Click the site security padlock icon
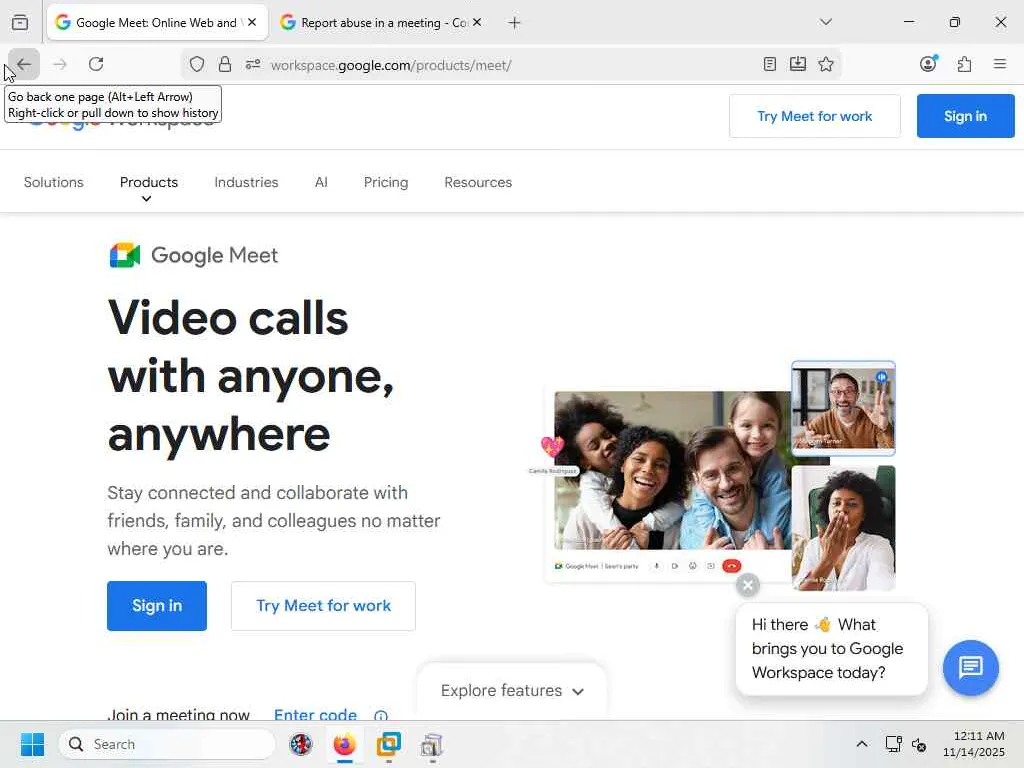Image resolution: width=1024 pixels, height=768 pixels. [225, 64]
